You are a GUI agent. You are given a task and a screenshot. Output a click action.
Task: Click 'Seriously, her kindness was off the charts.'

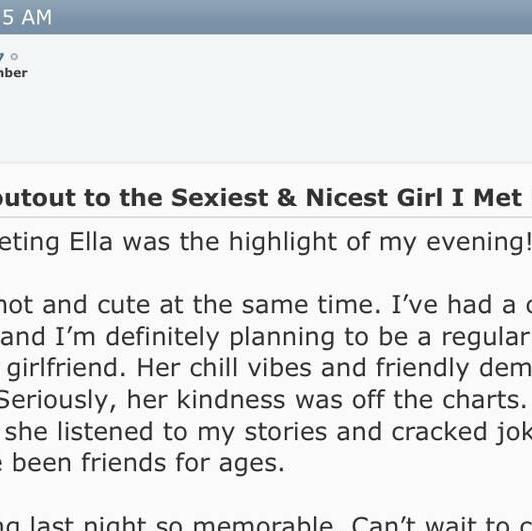263,400
